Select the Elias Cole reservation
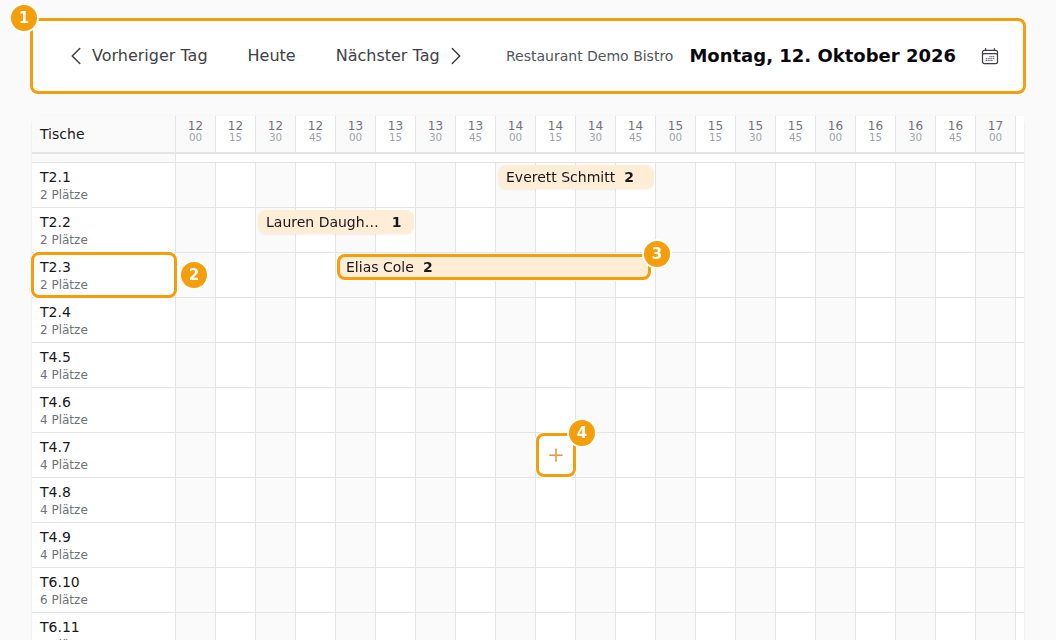The image size is (1056, 640). point(494,267)
